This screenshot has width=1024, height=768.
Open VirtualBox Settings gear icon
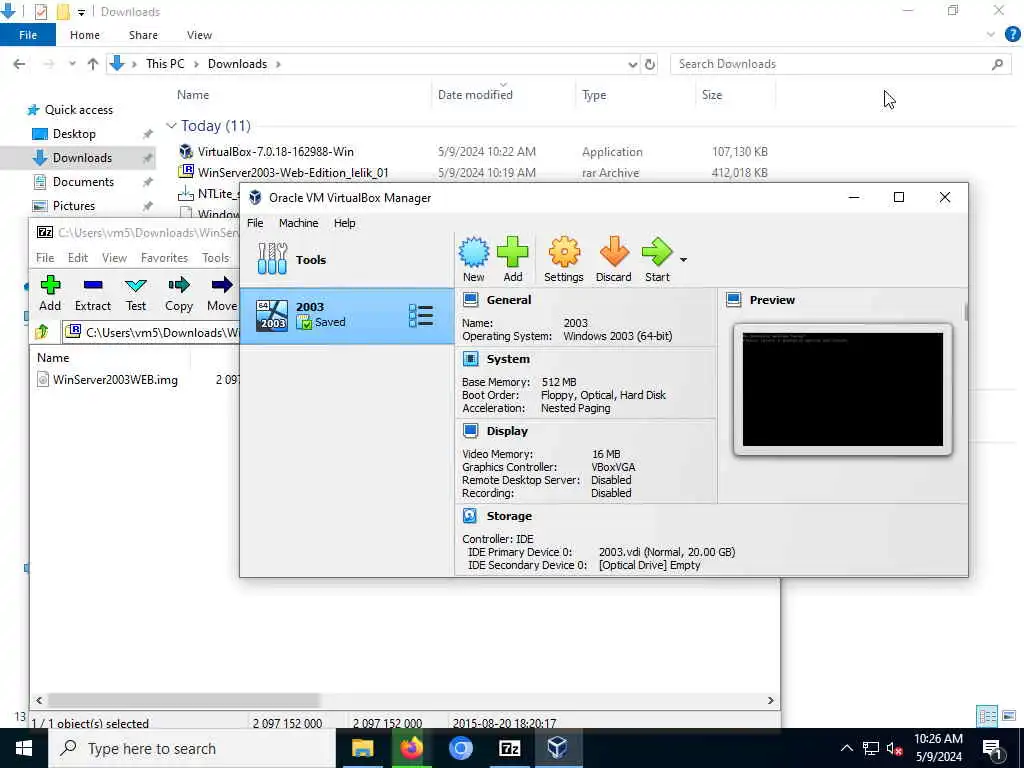(564, 259)
